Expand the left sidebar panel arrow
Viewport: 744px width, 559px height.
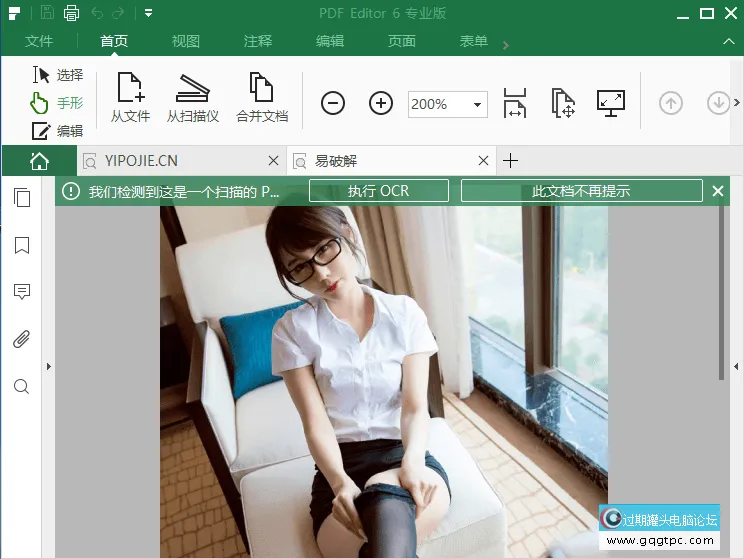pos(48,366)
